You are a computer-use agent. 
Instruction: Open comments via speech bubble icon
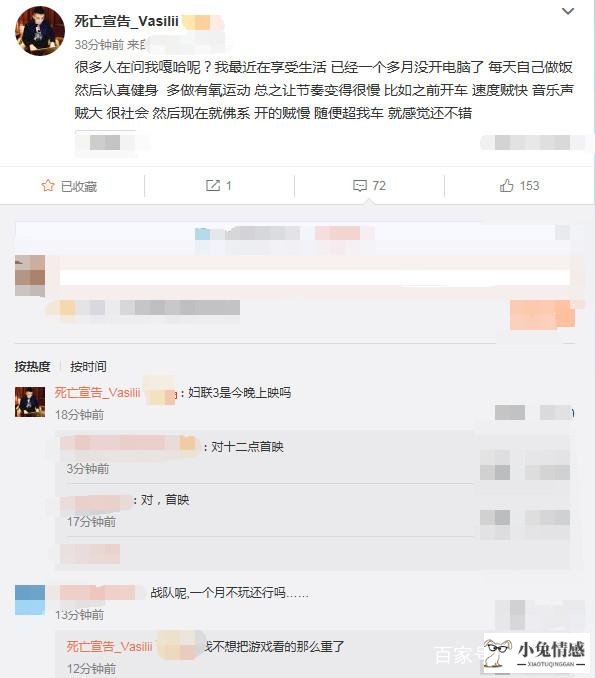pyautogui.click(x=360, y=186)
